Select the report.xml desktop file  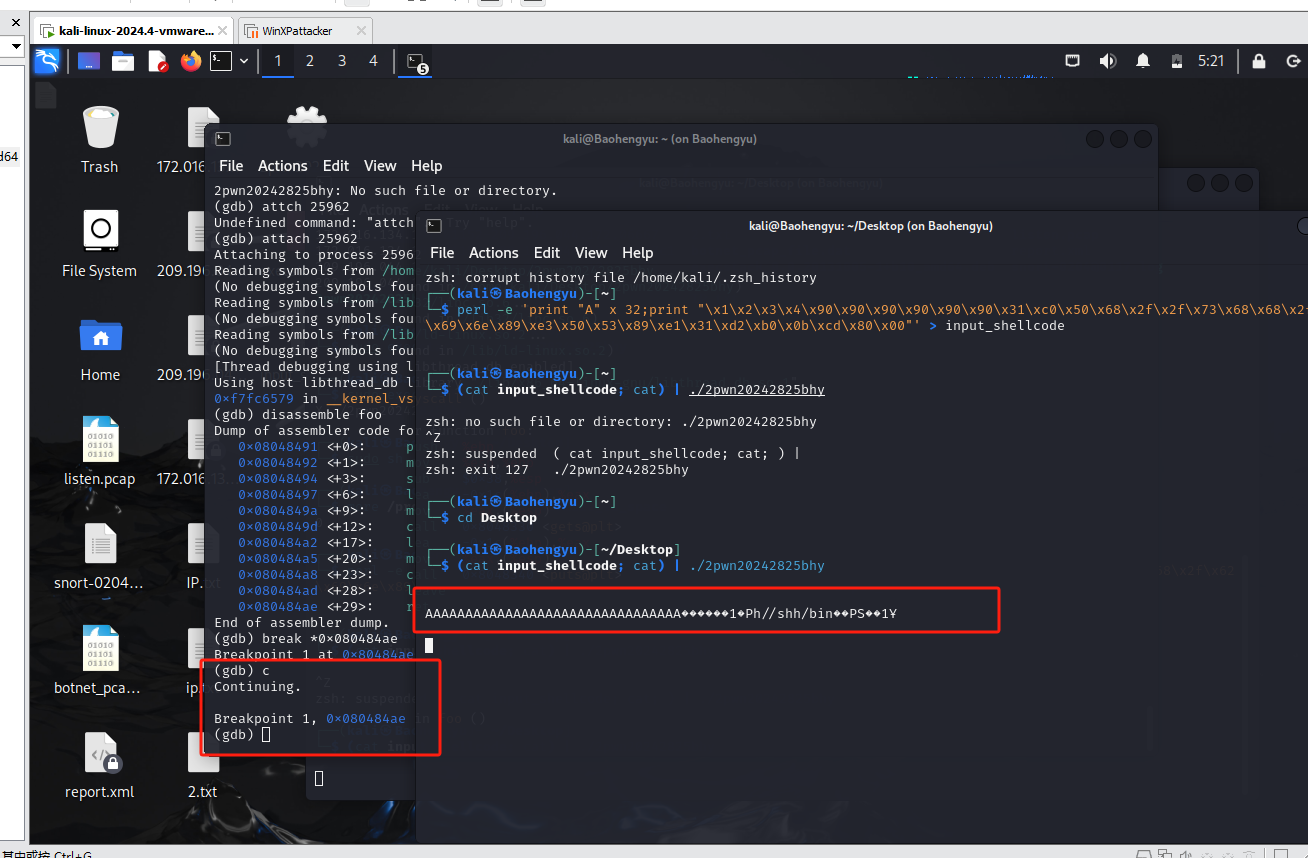pyautogui.click(x=100, y=764)
